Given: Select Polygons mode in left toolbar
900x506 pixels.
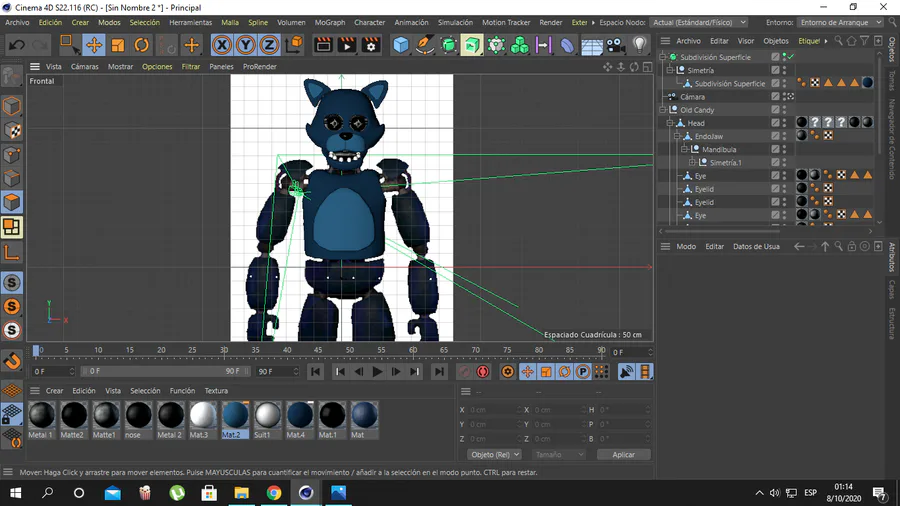Looking at the screenshot, I should [11, 203].
